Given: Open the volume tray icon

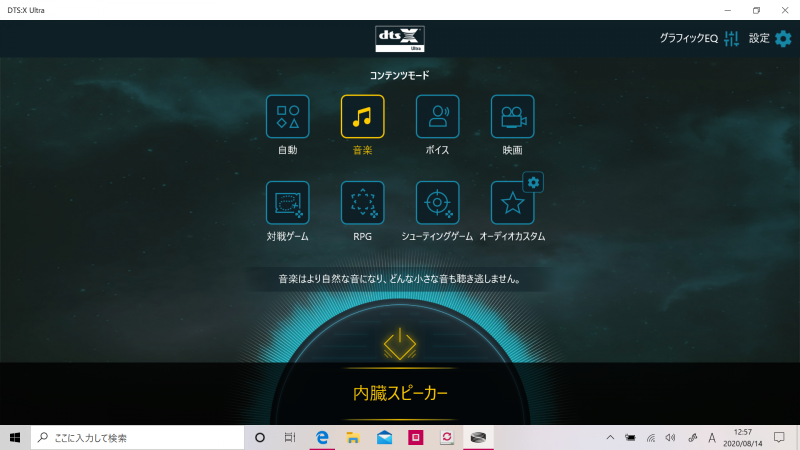Looking at the screenshot, I should click(x=670, y=437).
